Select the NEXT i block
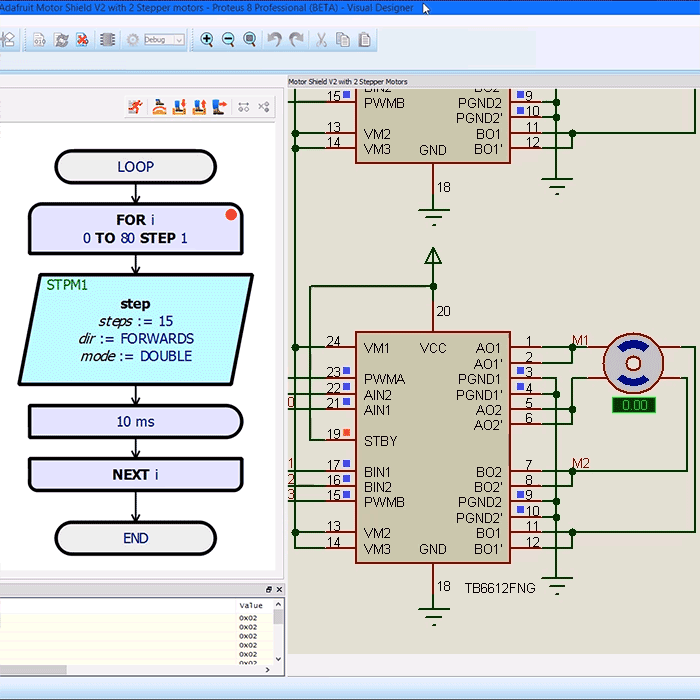This screenshot has height=700, width=700. [x=136, y=474]
